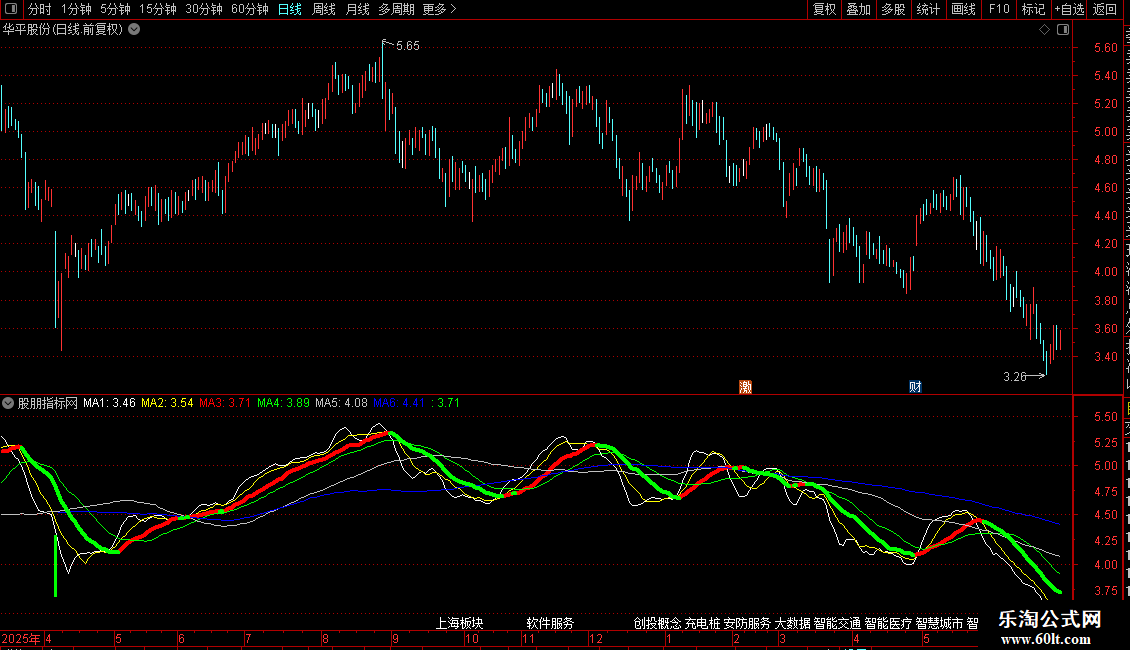Switch to 分时 intraday view
This screenshot has height=650, width=1130.
40,9
